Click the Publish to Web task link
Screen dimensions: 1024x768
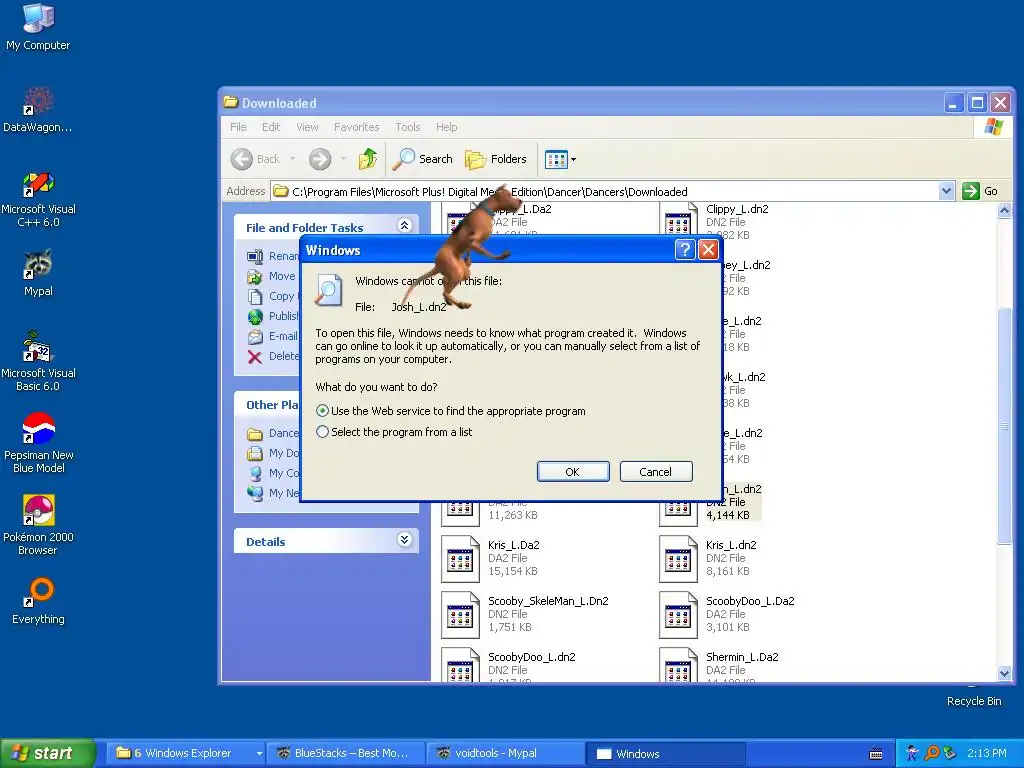pyautogui.click(x=274, y=316)
